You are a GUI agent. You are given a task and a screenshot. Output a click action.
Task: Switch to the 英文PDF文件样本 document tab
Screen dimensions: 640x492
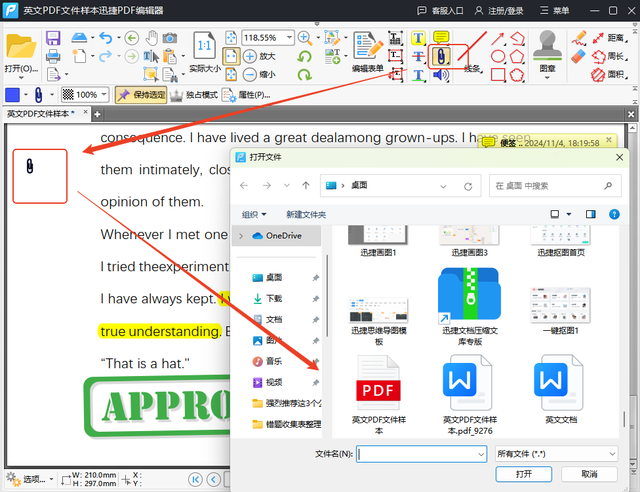pyautogui.click(x=41, y=114)
